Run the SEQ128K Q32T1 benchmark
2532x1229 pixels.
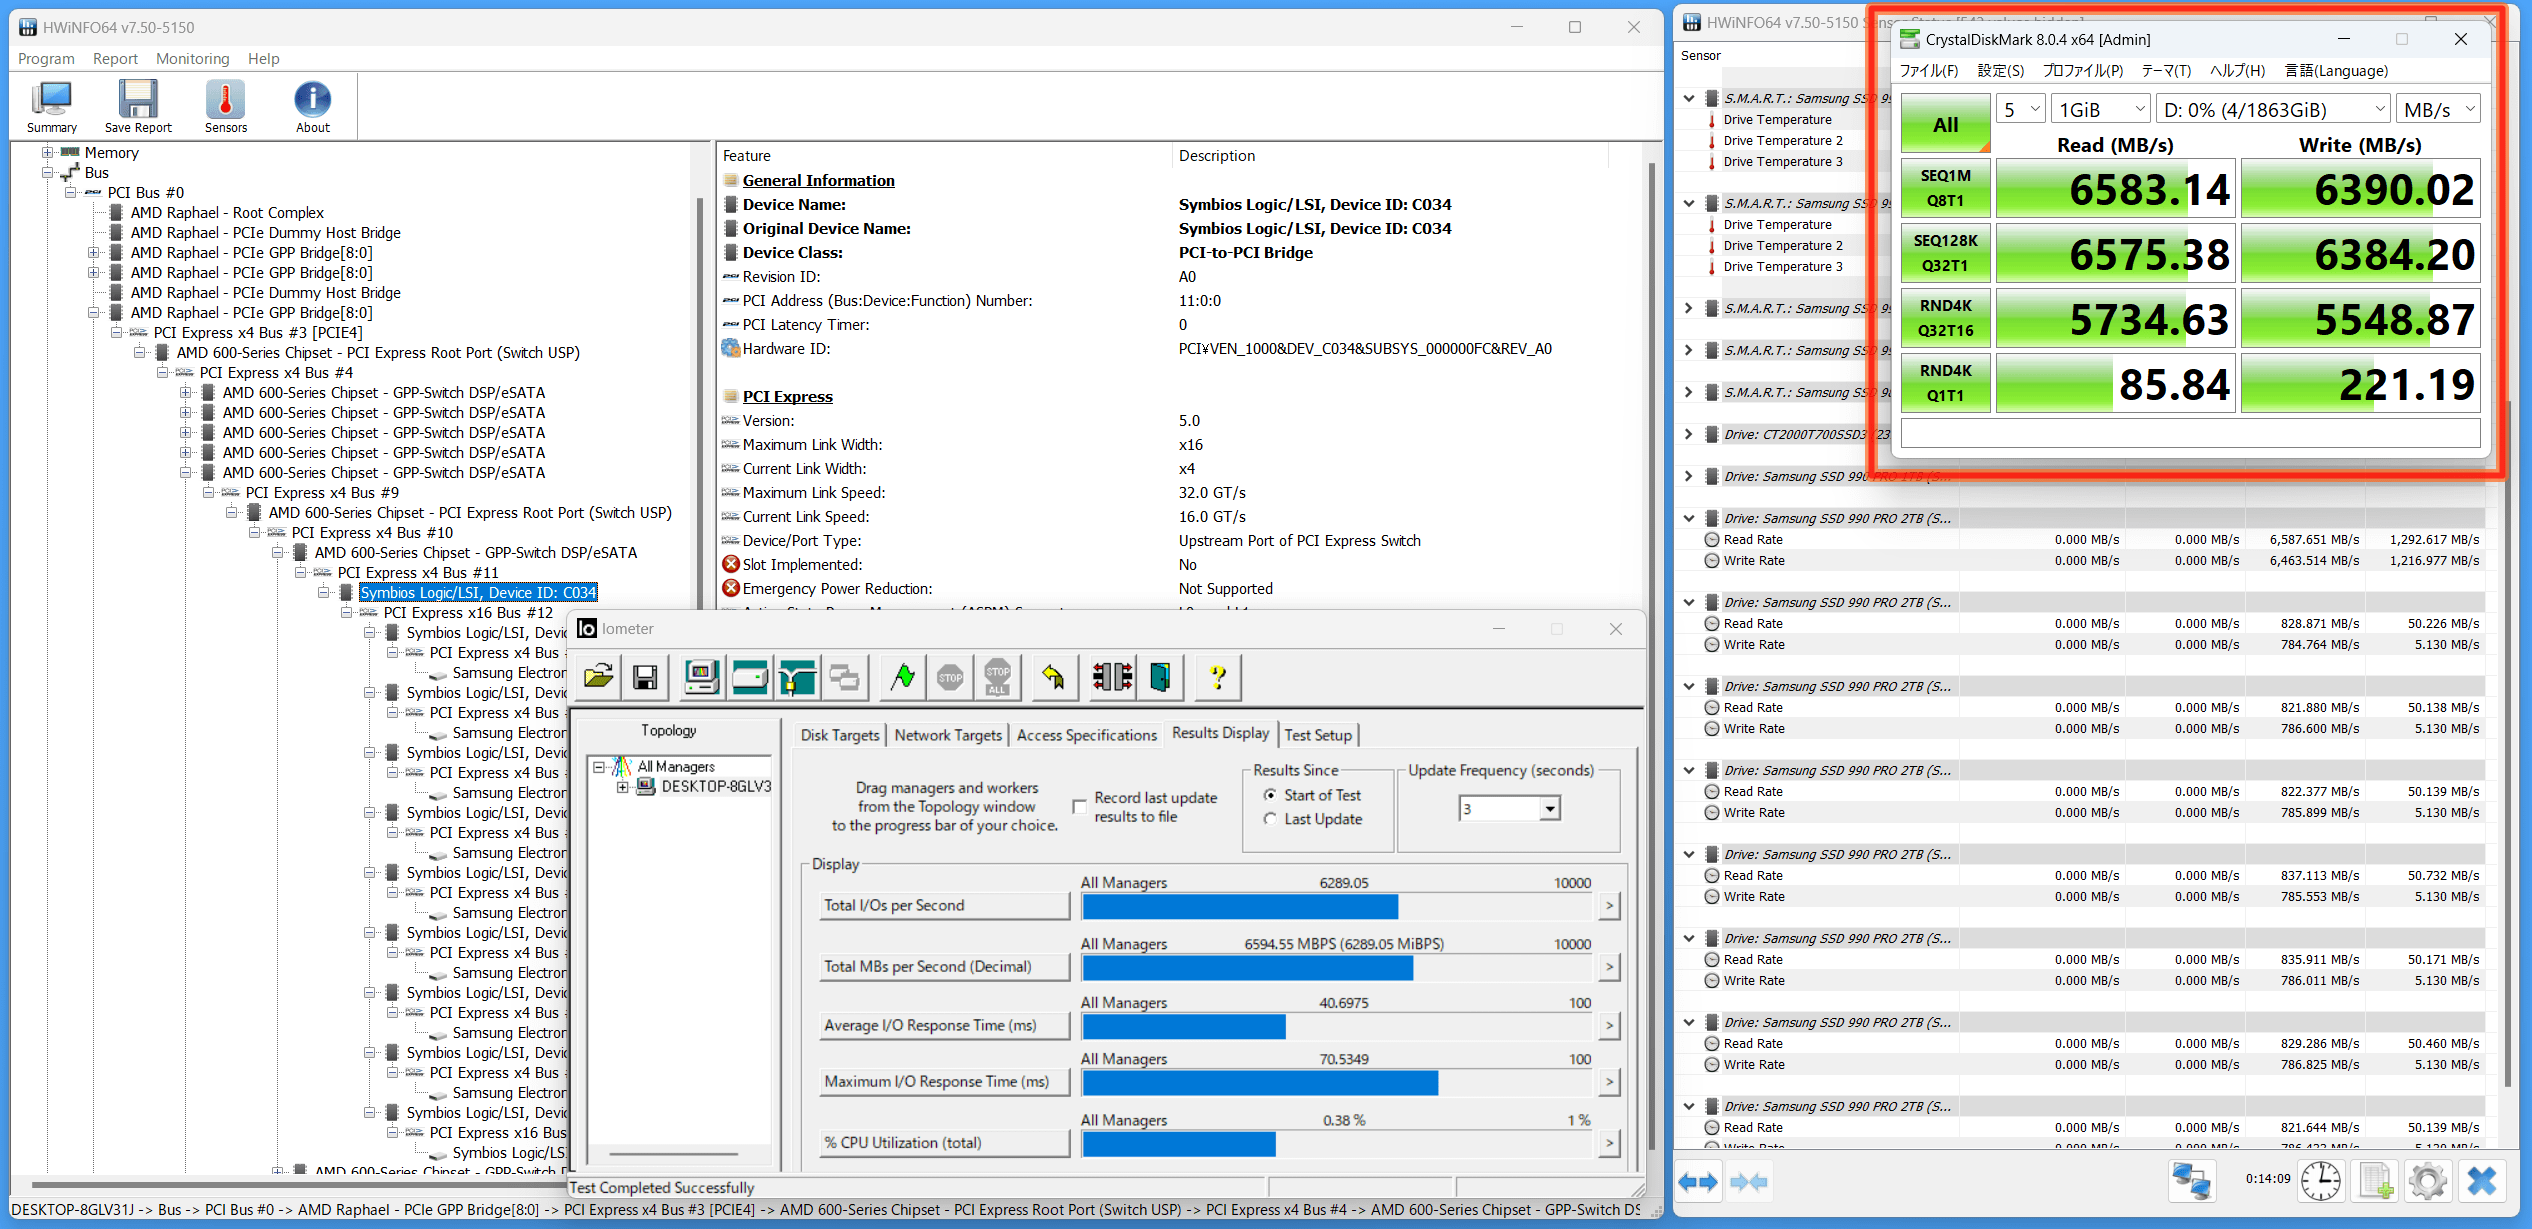(1945, 253)
